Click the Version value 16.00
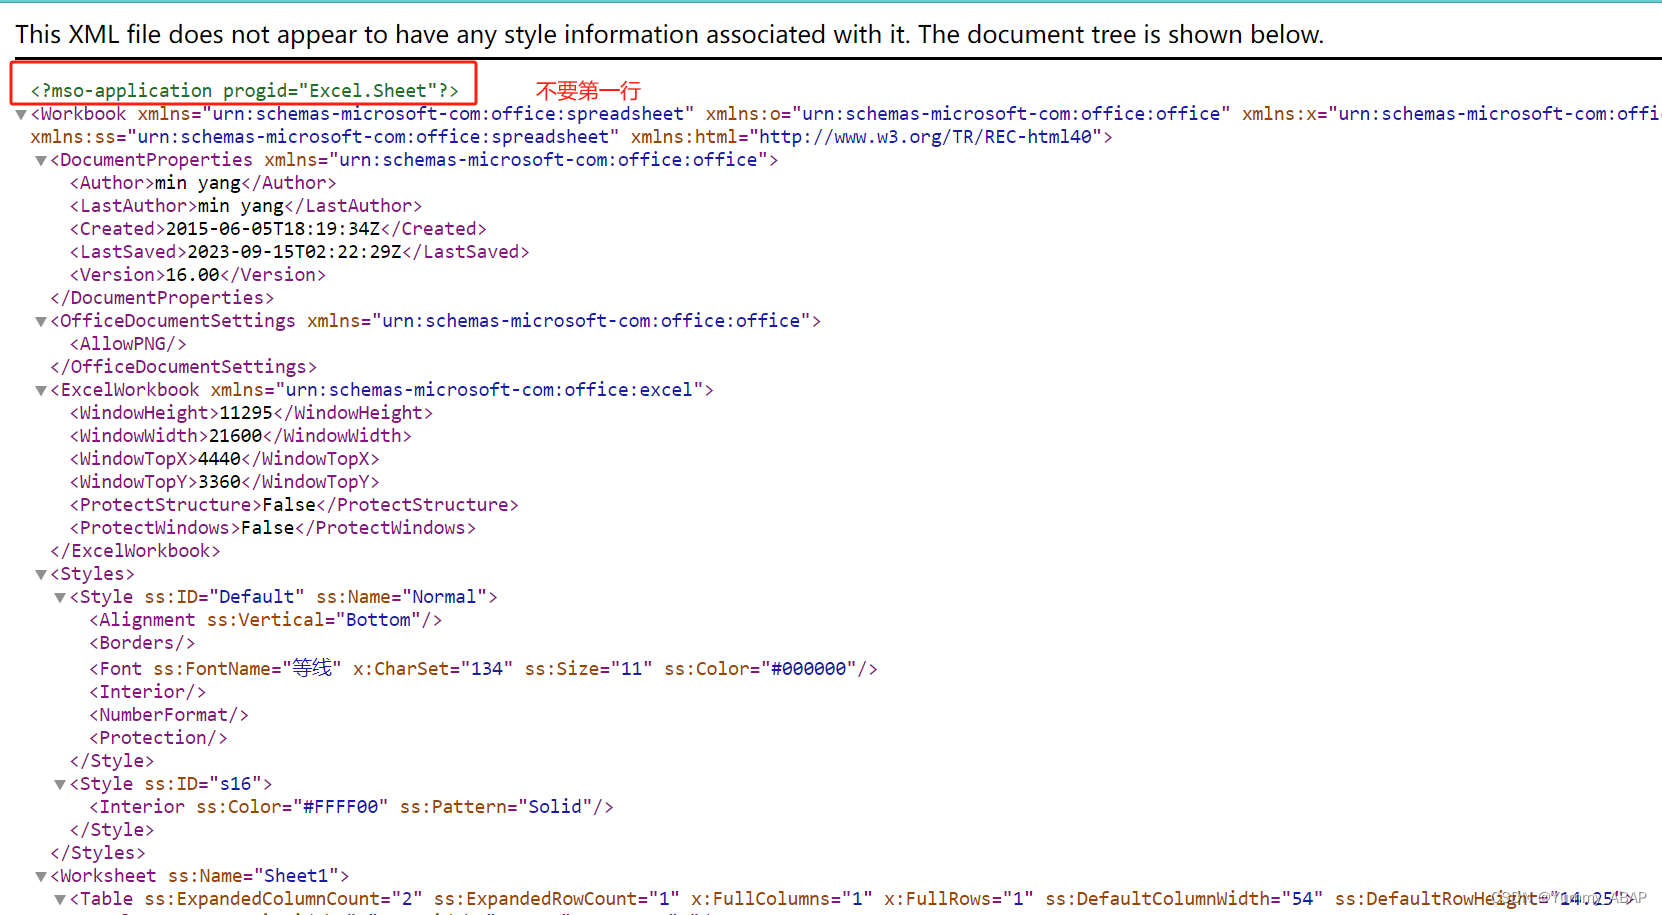The height and width of the screenshot is (915, 1662). pos(193,274)
